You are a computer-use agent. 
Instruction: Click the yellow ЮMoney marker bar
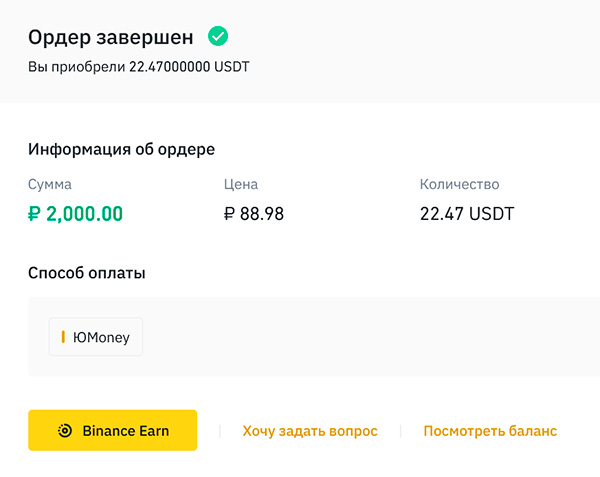click(x=63, y=338)
